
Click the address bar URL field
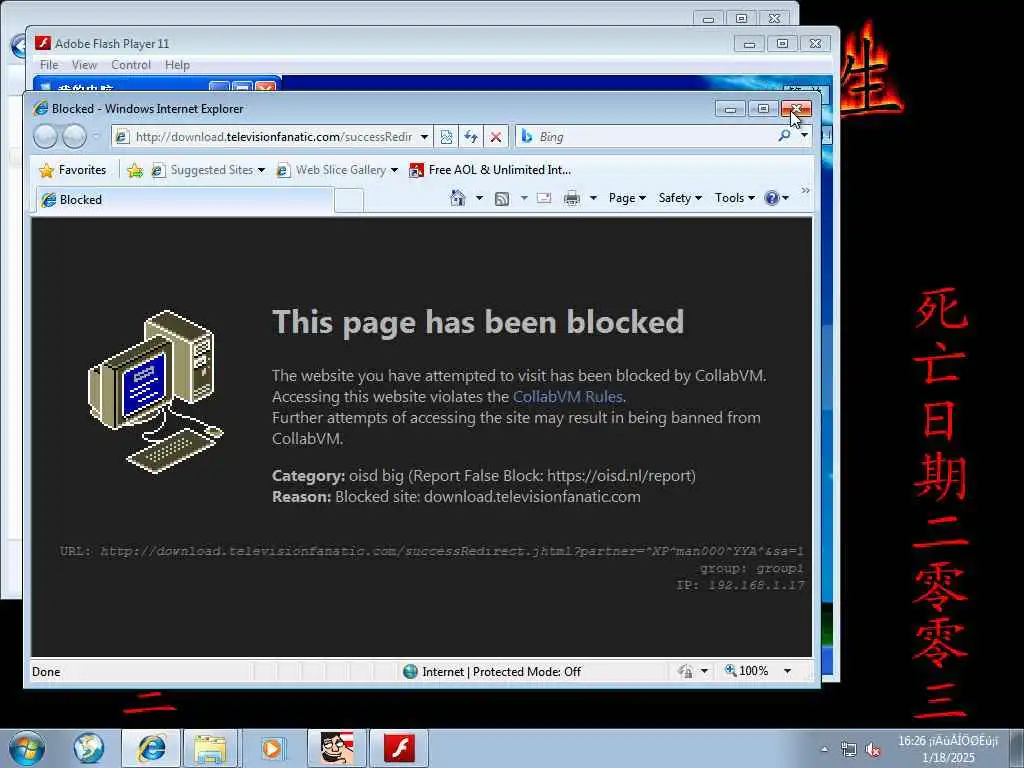tap(274, 136)
